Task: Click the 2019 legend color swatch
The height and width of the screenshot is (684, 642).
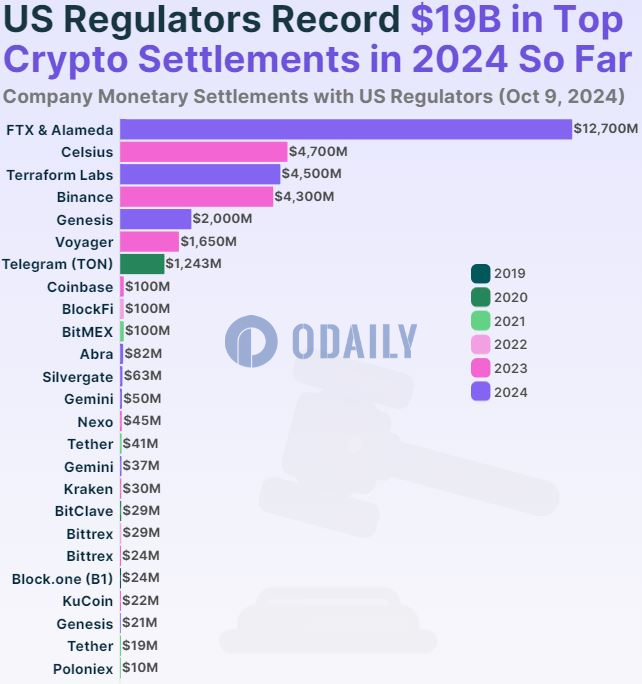Action: [480, 273]
